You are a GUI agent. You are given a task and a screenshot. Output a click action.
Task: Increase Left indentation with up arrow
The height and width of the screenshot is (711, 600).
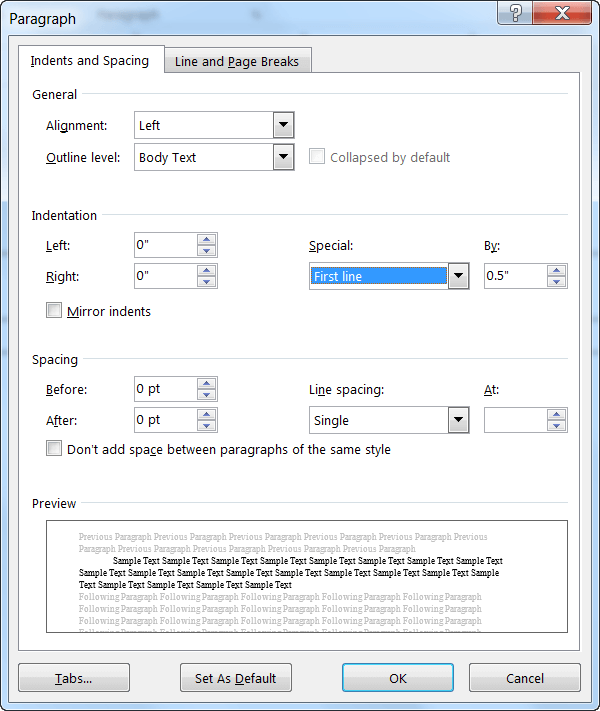(207, 240)
